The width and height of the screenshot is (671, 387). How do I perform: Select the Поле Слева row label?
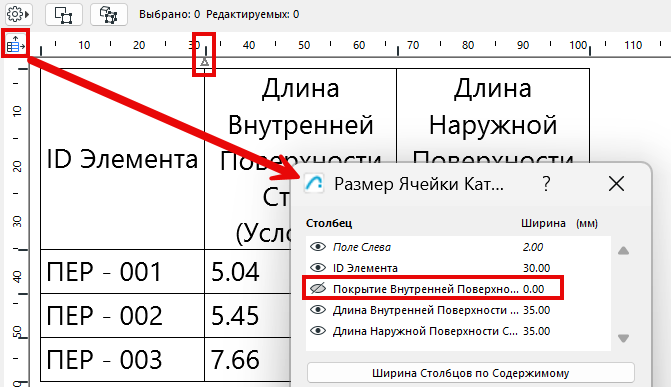tap(362, 247)
